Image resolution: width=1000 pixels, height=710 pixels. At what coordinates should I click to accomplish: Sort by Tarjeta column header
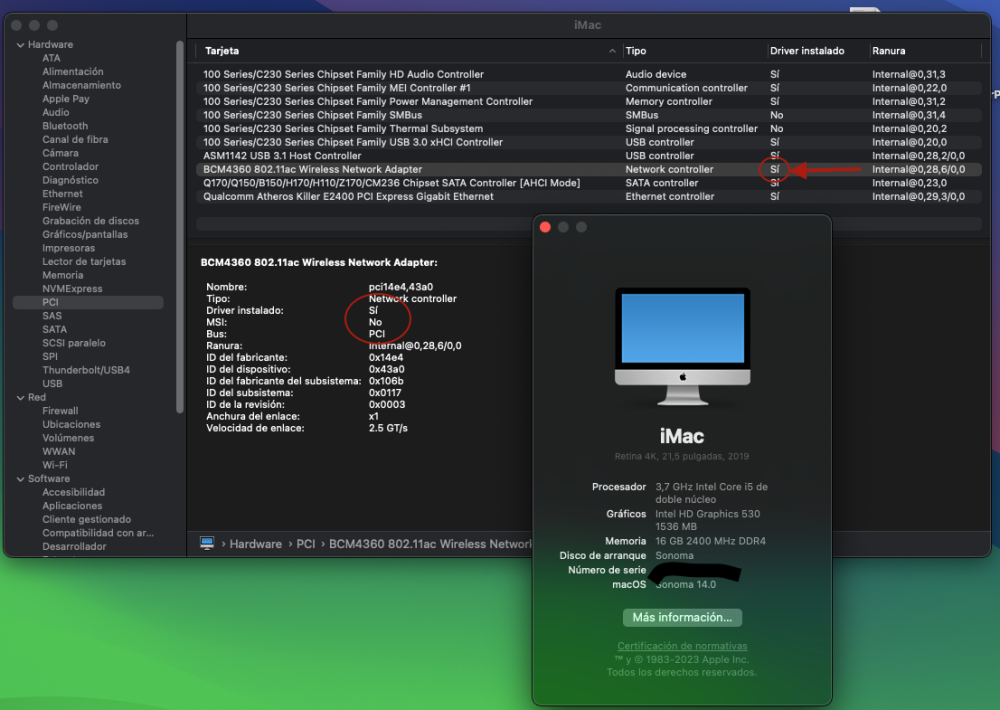222,51
